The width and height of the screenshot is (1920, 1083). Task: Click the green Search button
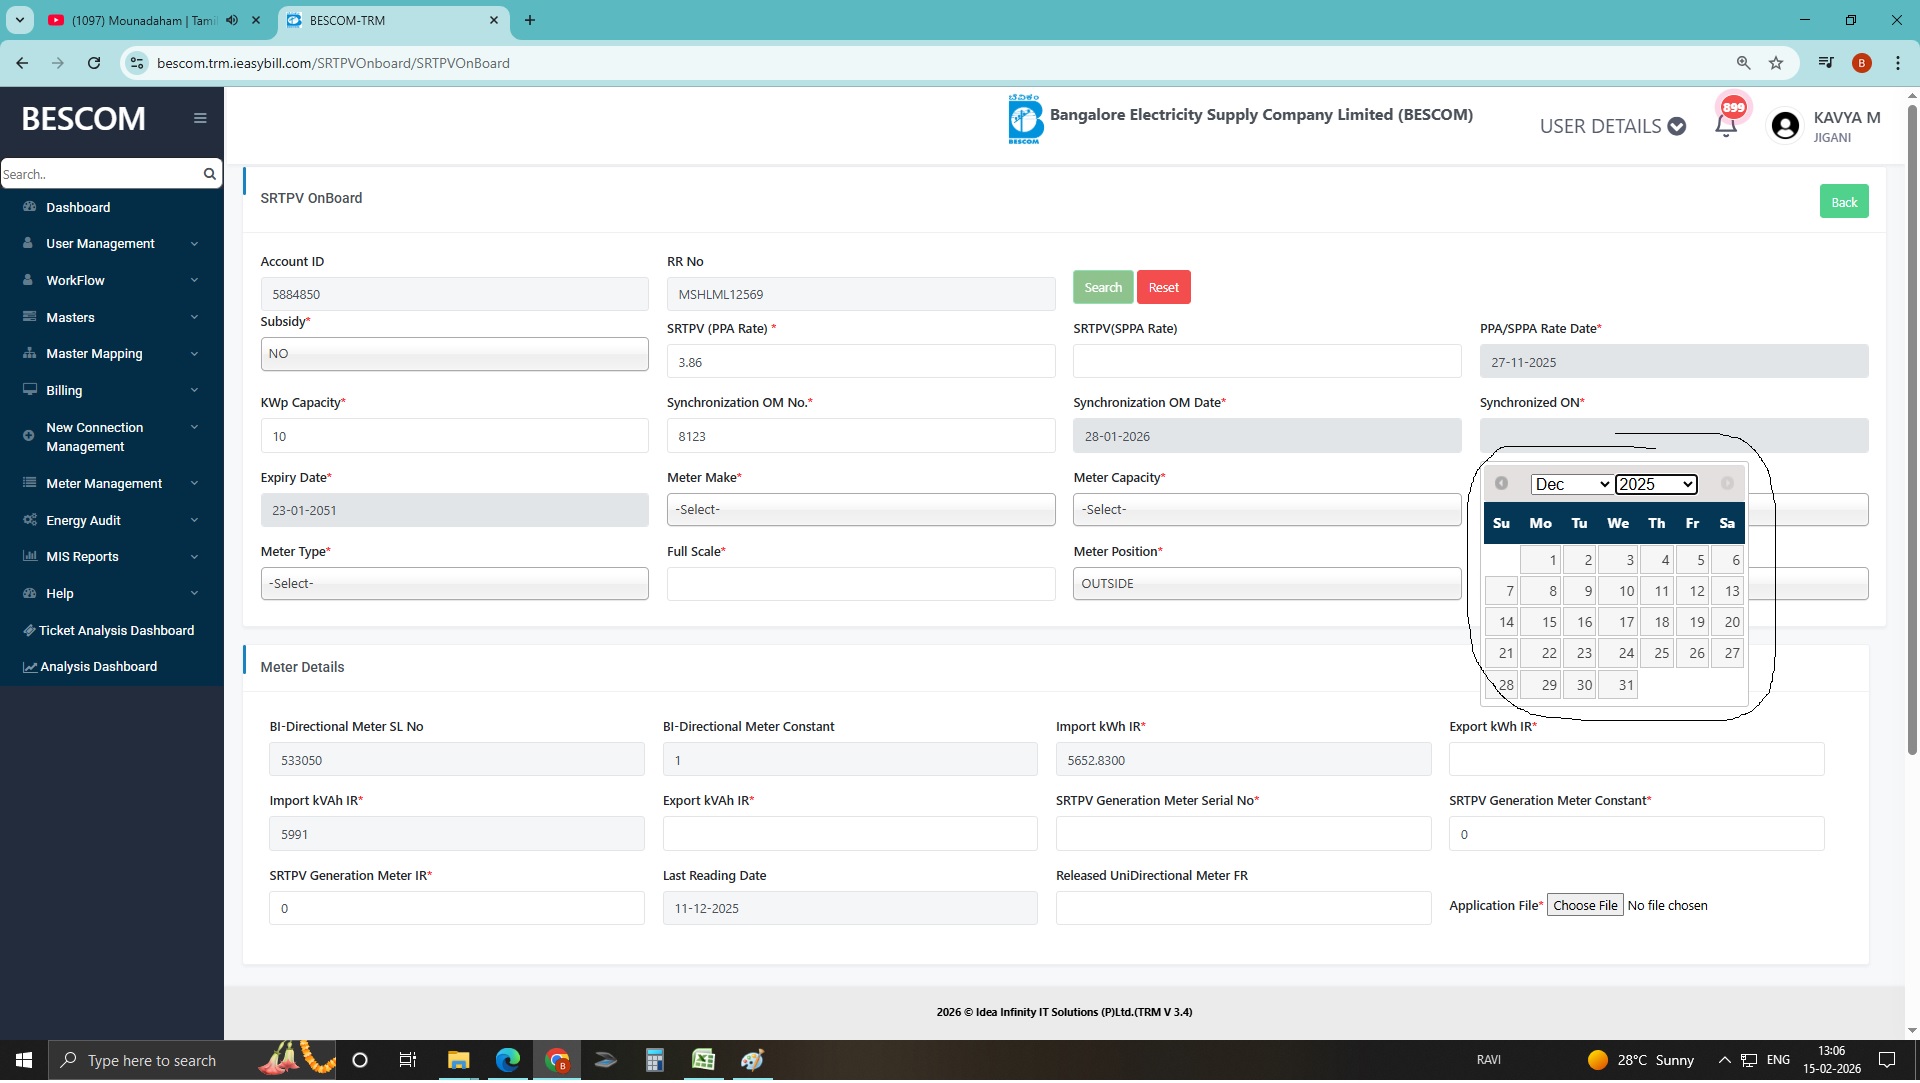pos(1102,288)
